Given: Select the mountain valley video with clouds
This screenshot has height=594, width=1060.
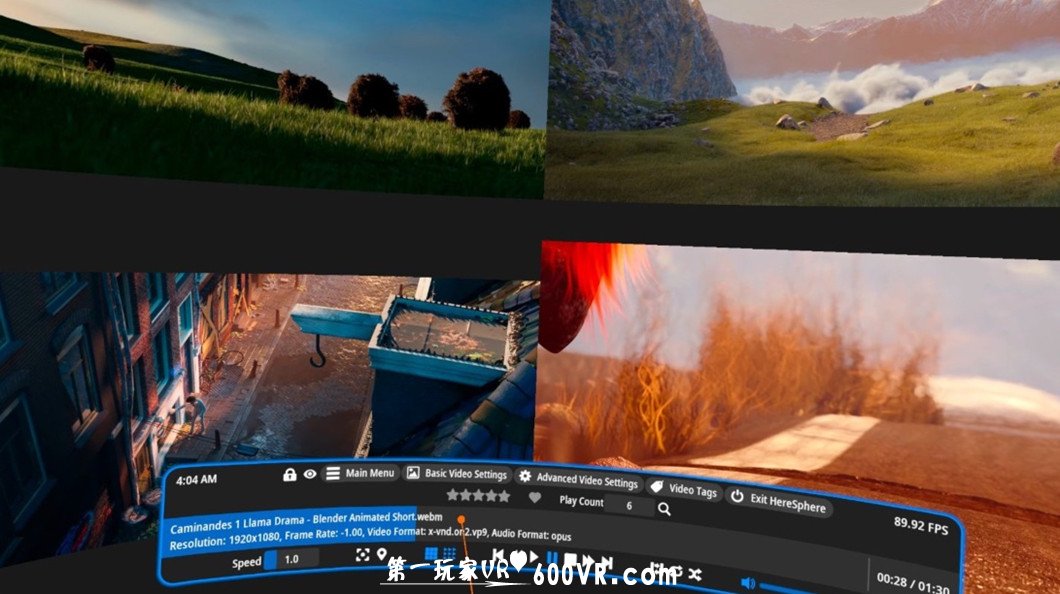Looking at the screenshot, I should pos(803,103).
